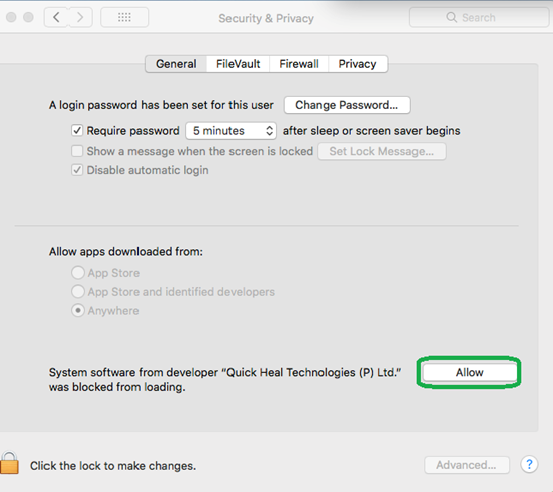Toggle Disable automatic login checkbox
This screenshot has width=553, height=492.
[x=77, y=170]
